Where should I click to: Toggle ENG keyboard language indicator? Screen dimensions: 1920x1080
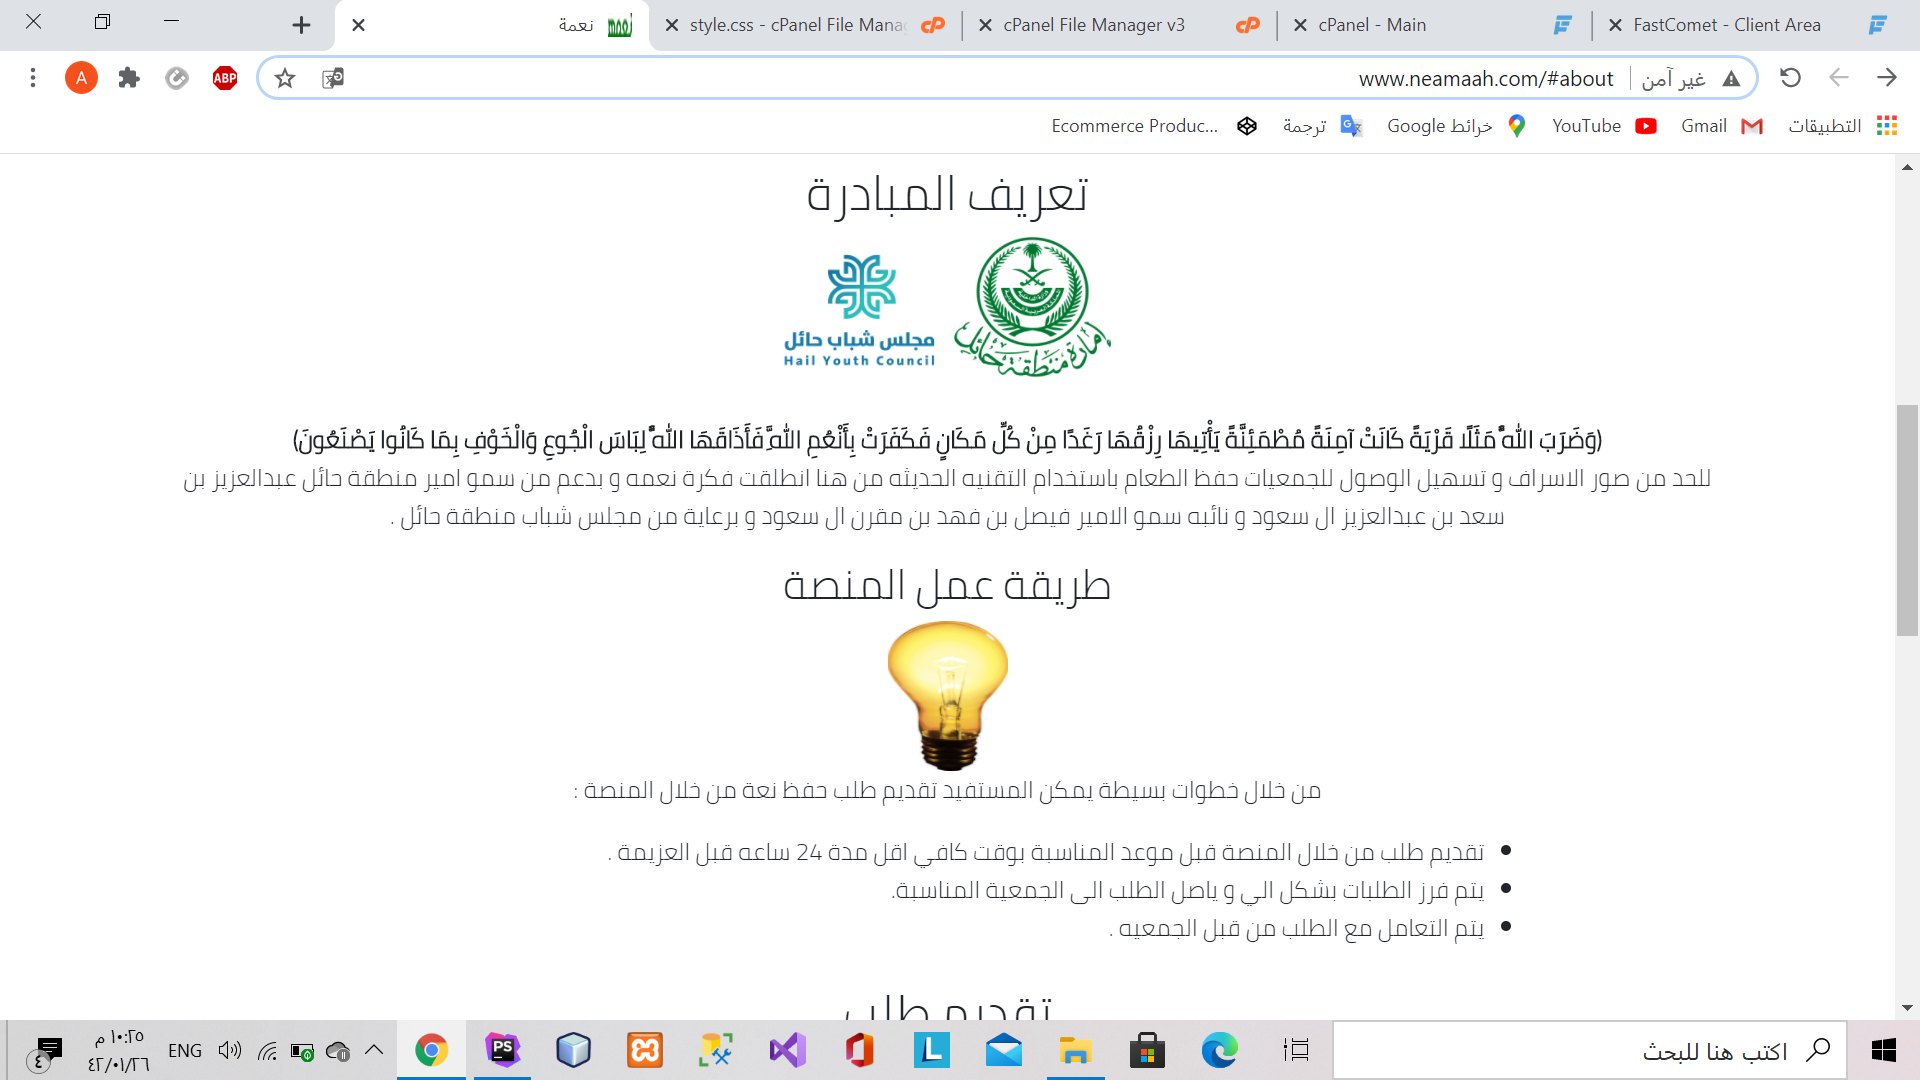click(x=185, y=1050)
